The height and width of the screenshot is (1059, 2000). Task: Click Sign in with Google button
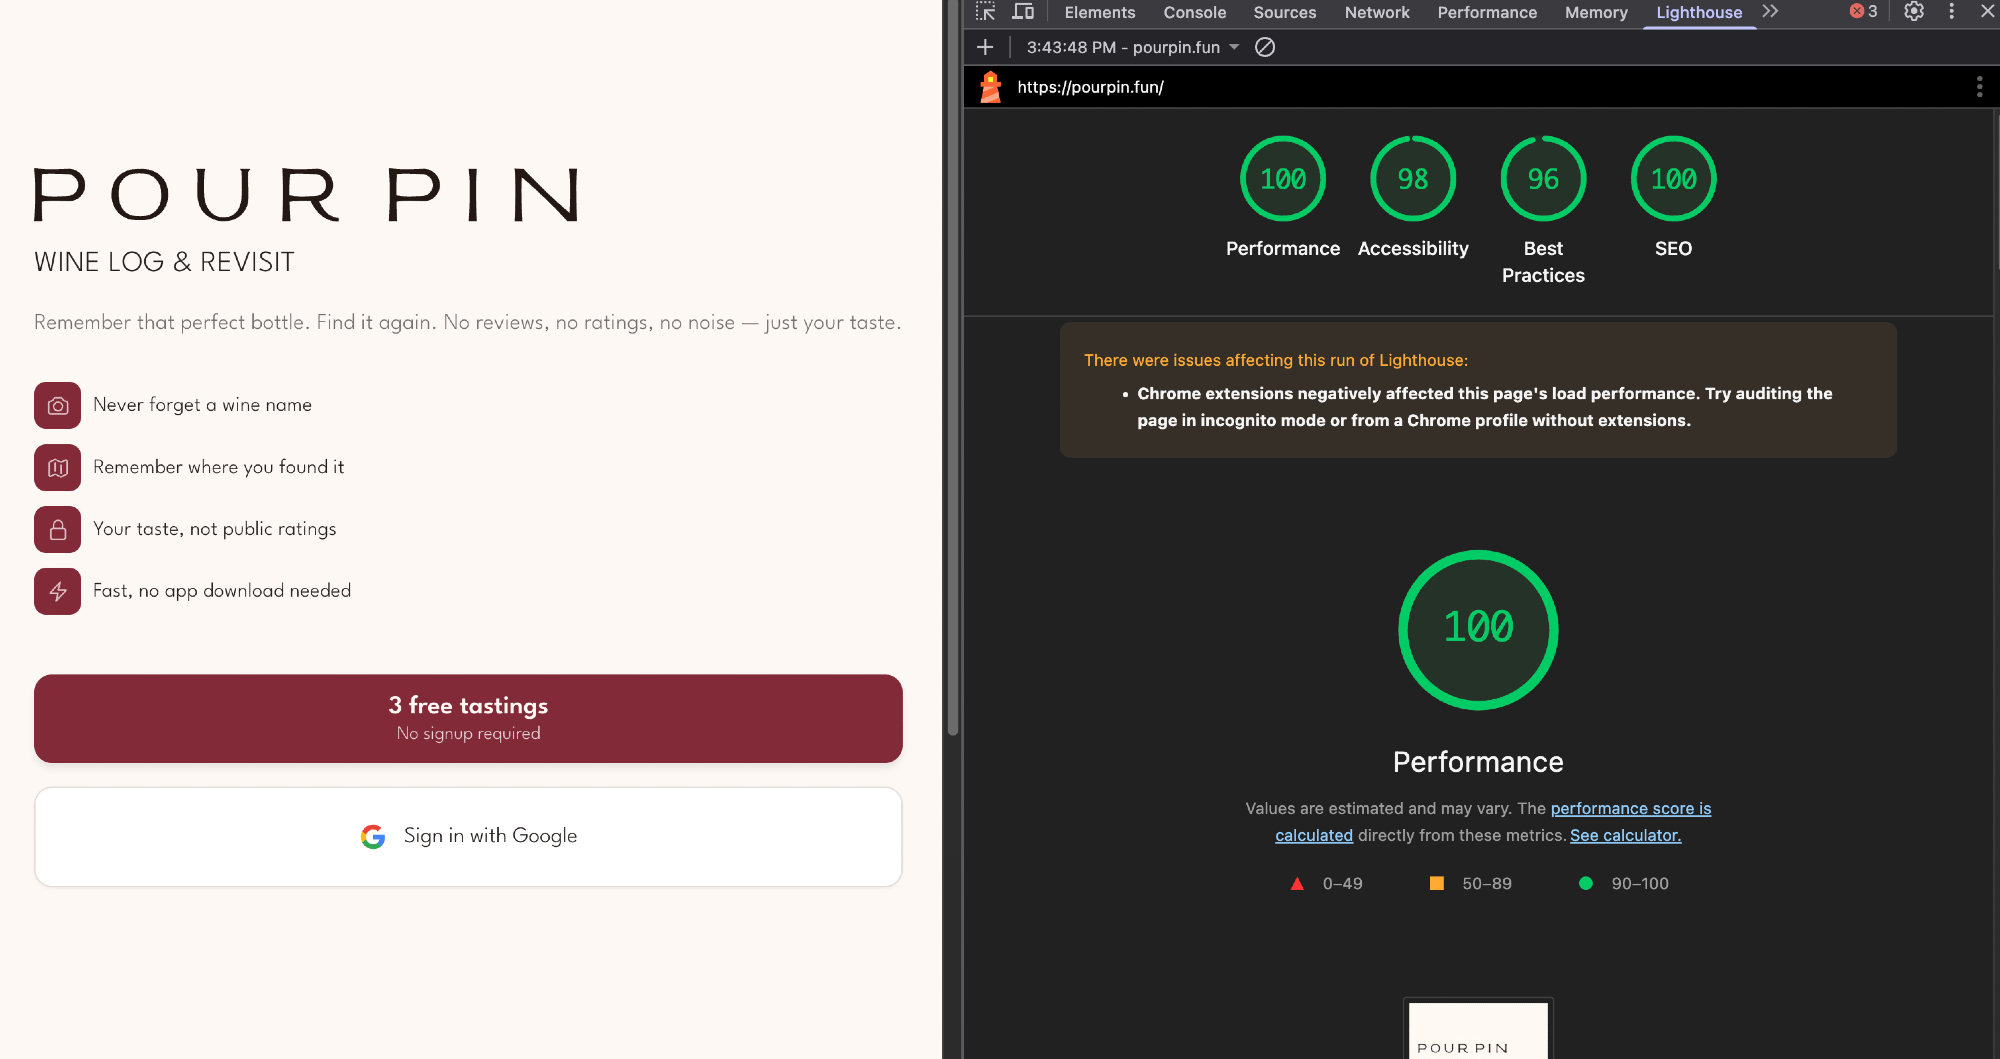pos(468,836)
